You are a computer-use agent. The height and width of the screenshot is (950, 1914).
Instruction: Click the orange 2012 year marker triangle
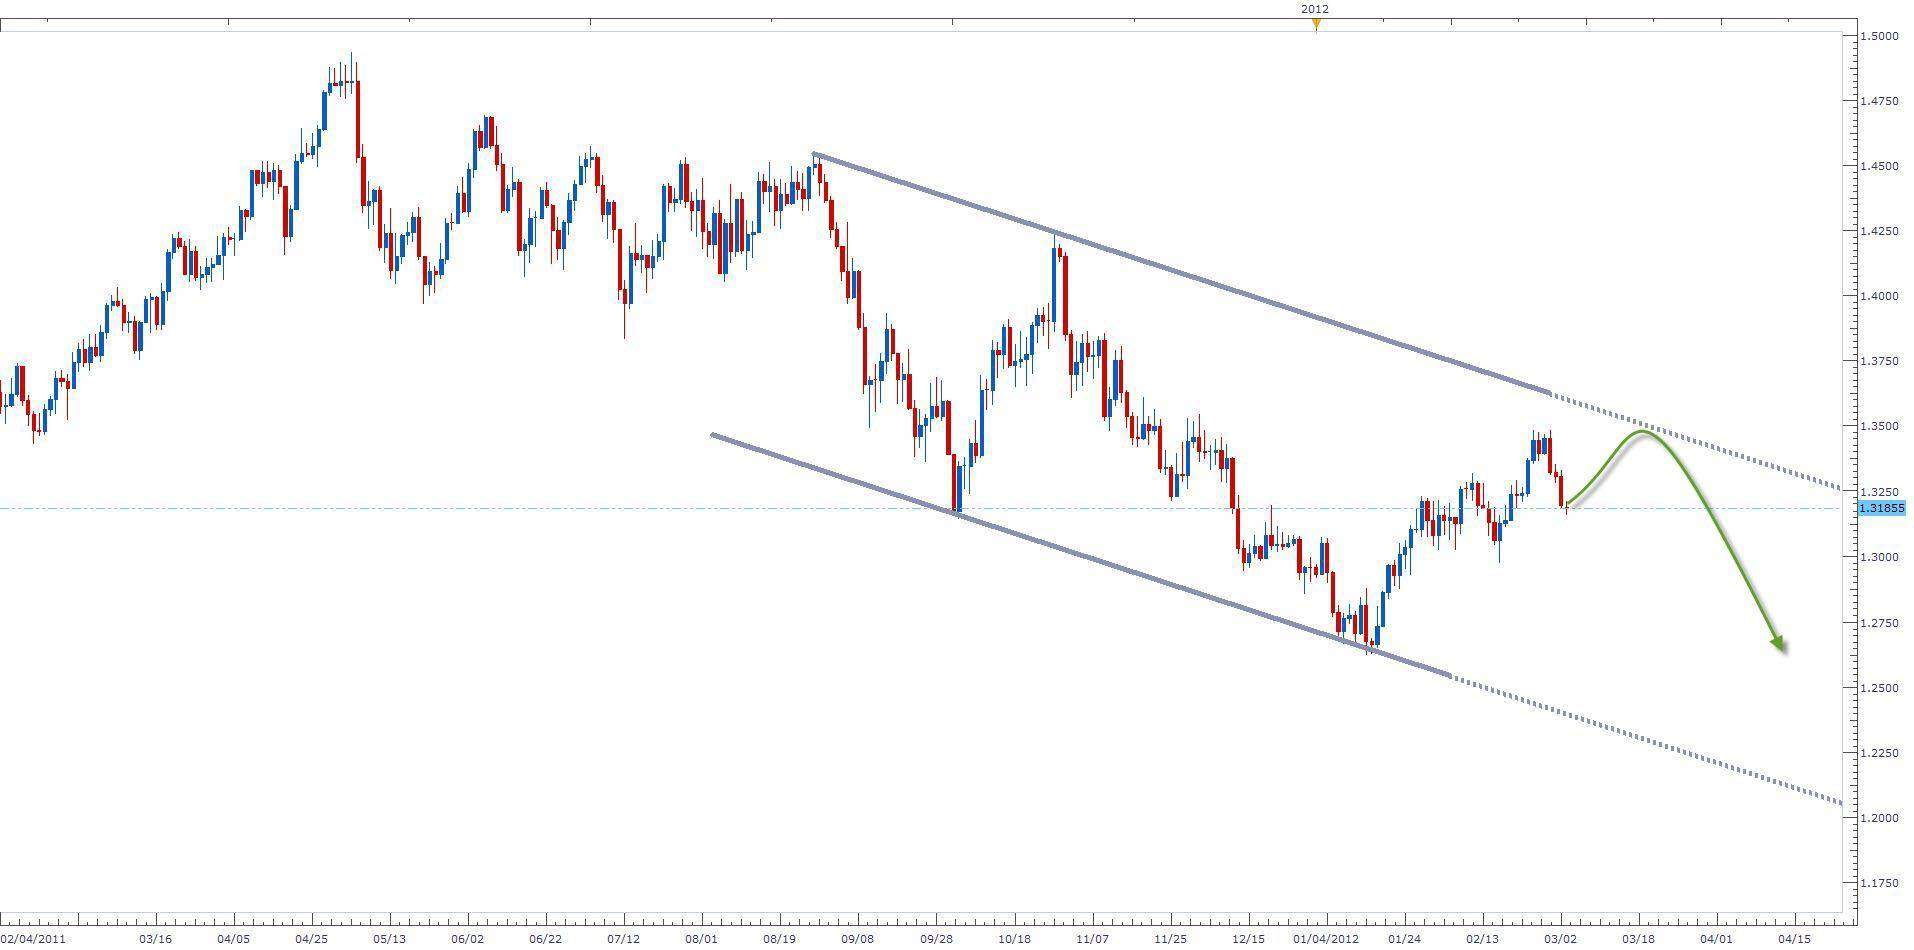click(1316, 25)
